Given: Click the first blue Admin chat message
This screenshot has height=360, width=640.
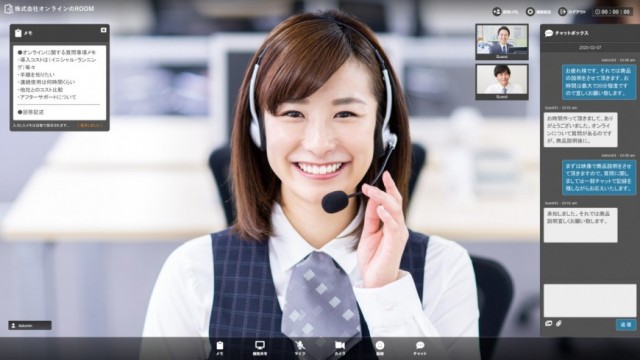Looking at the screenshot, I should pyautogui.click(x=599, y=82).
